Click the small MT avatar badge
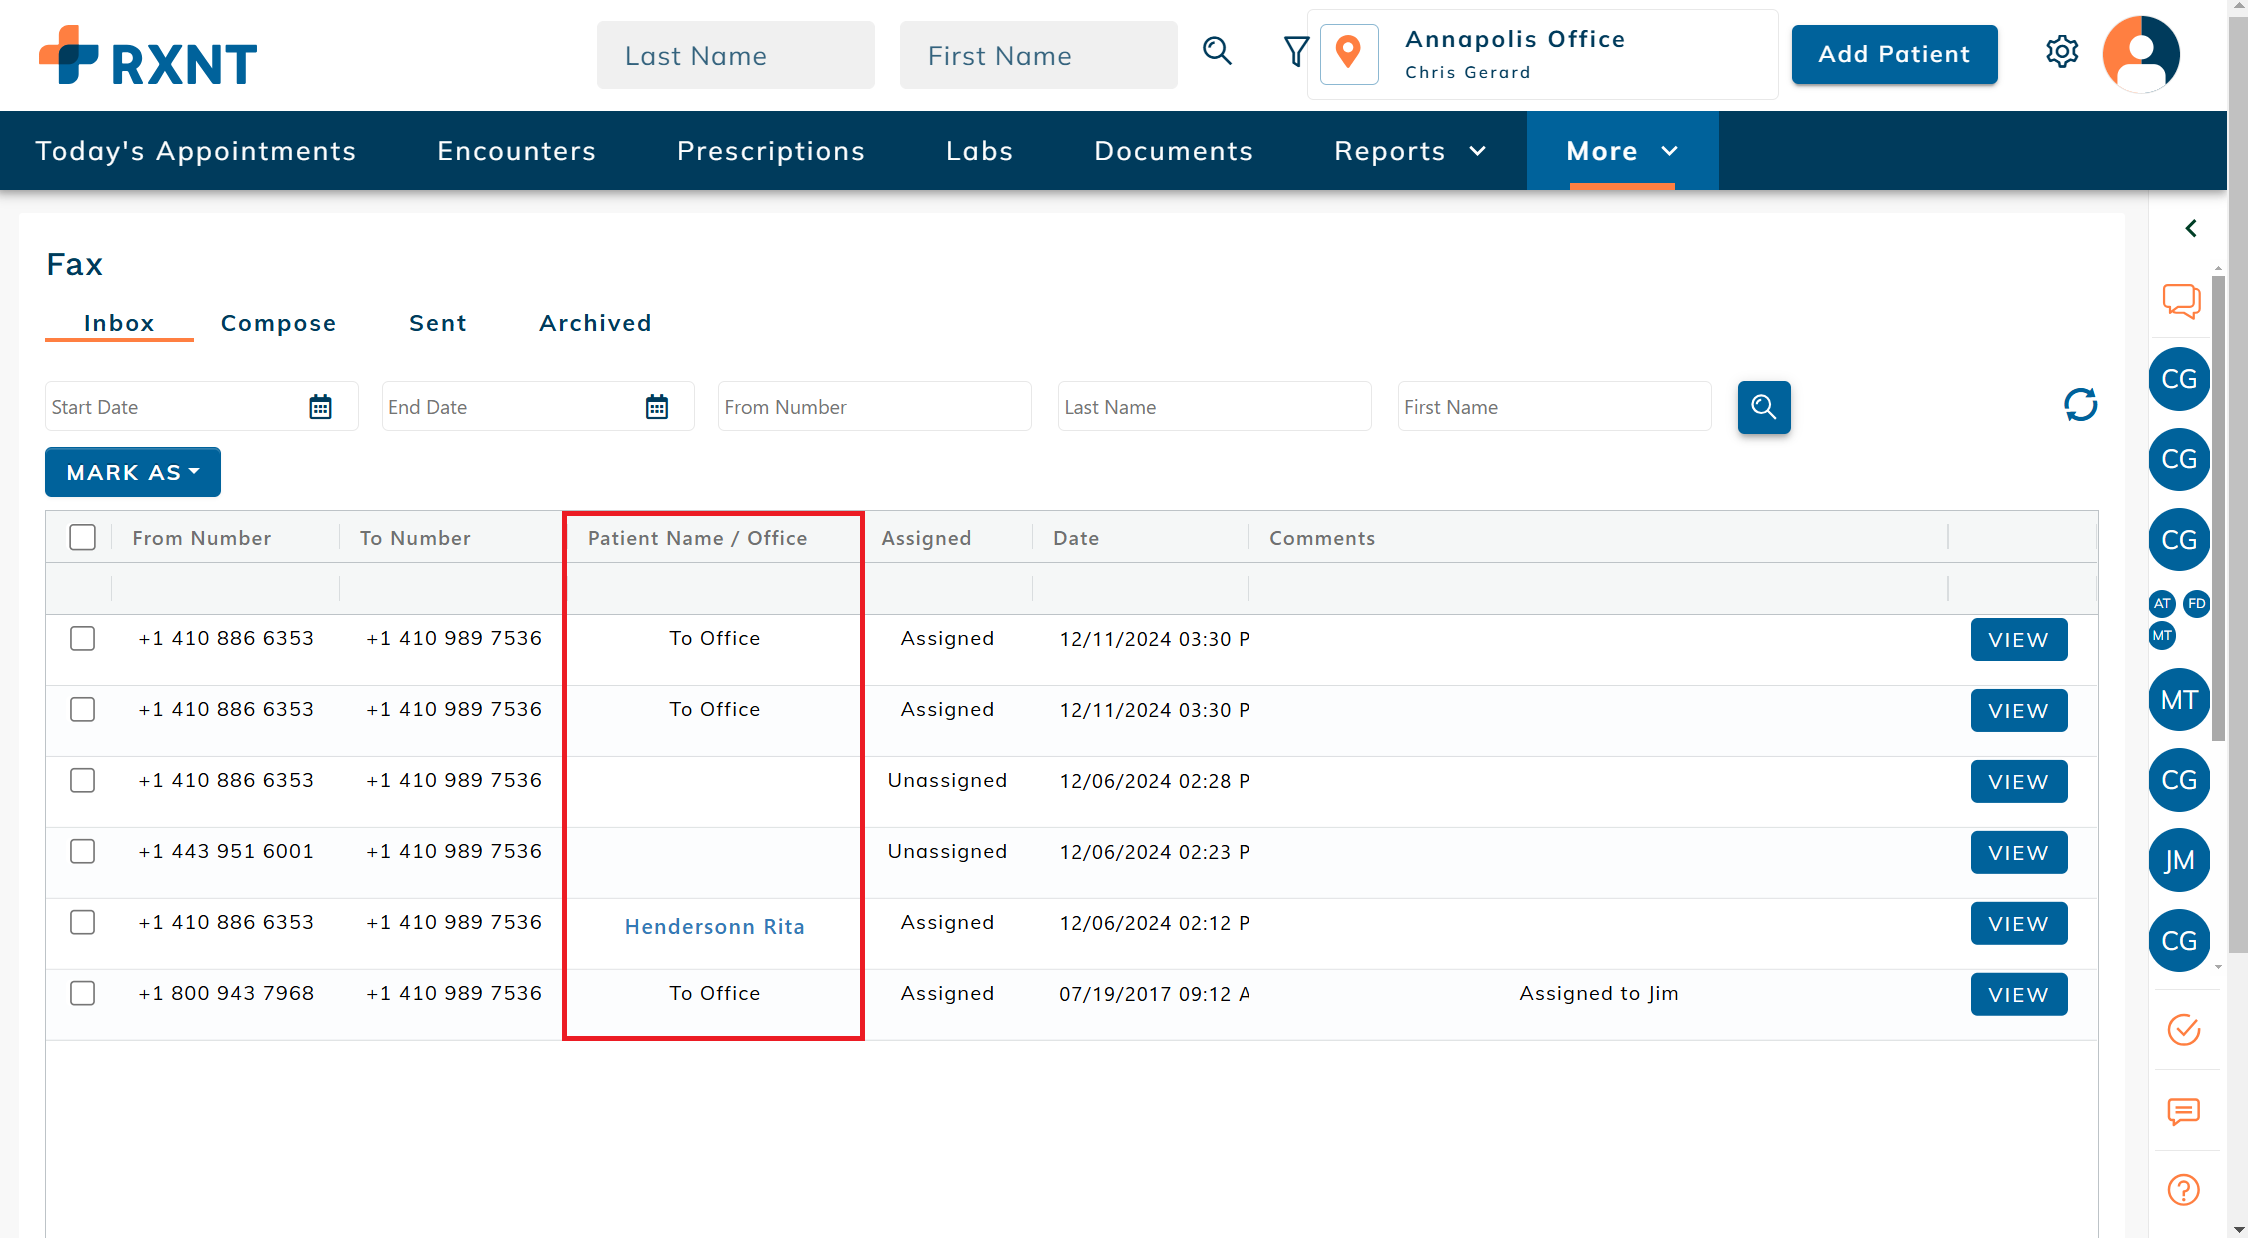2248x1238 pixels. [x=2162, y=635]
